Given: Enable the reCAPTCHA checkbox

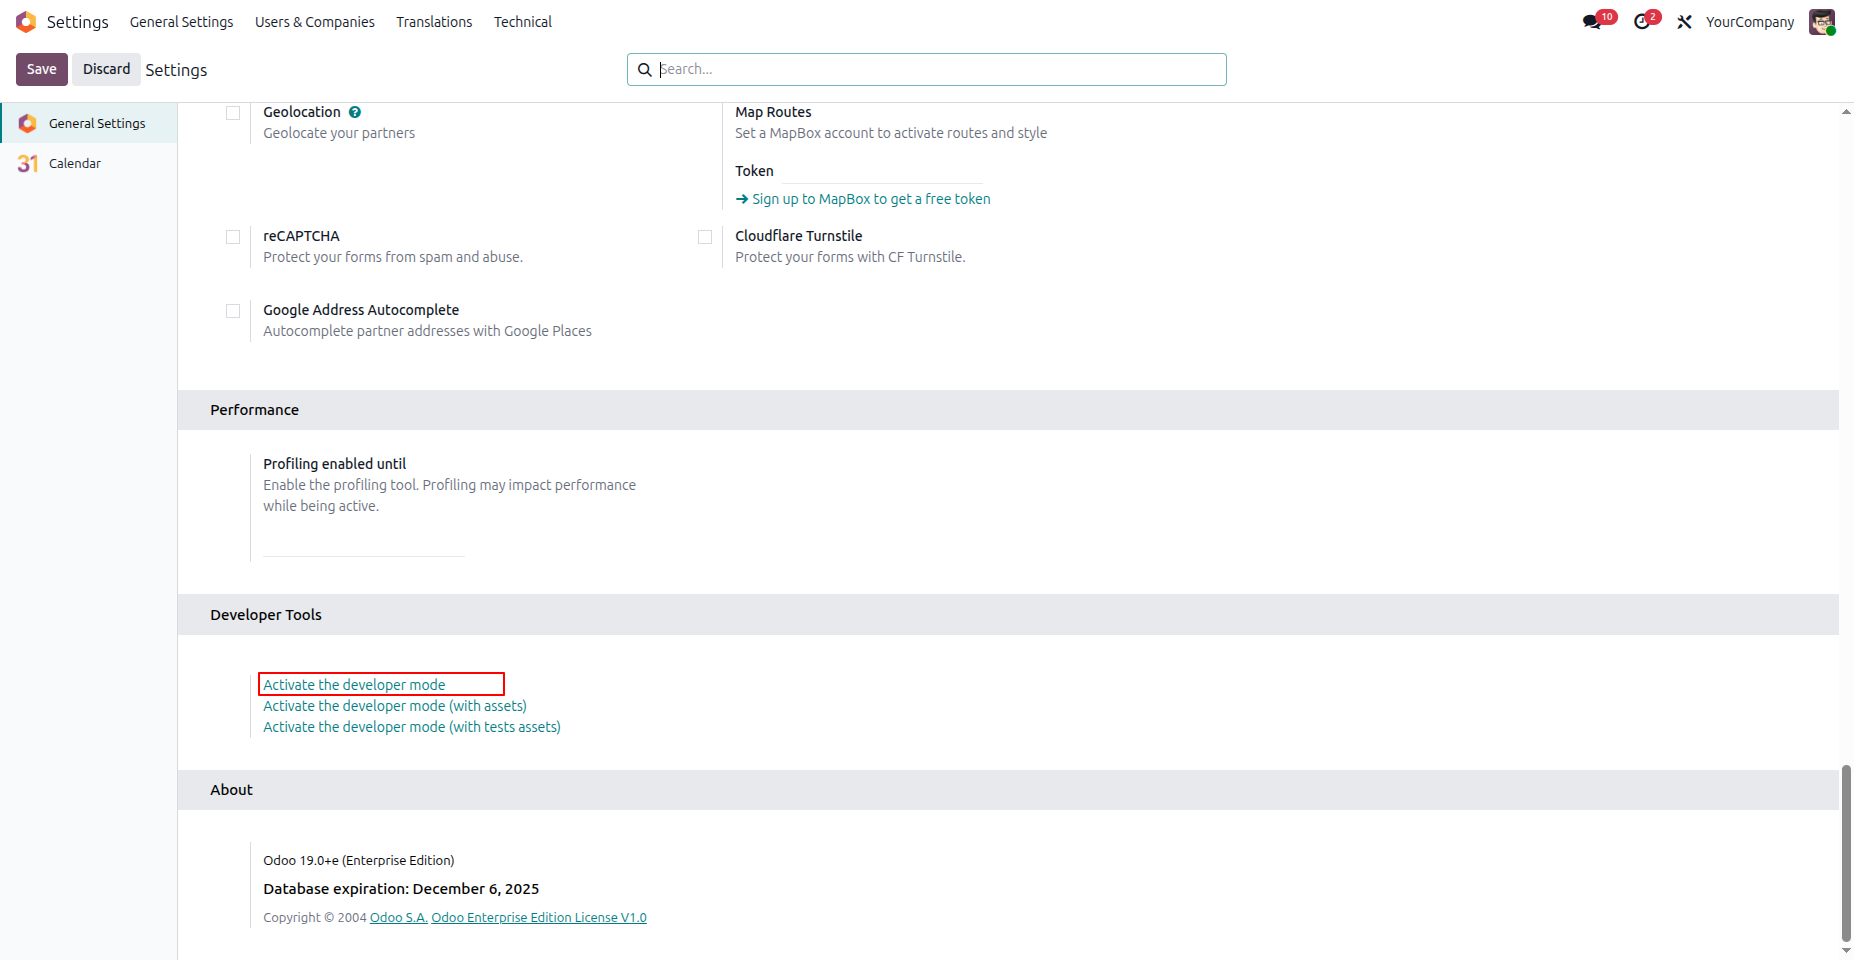Looking at the screenshot, I should click(233, 237).
